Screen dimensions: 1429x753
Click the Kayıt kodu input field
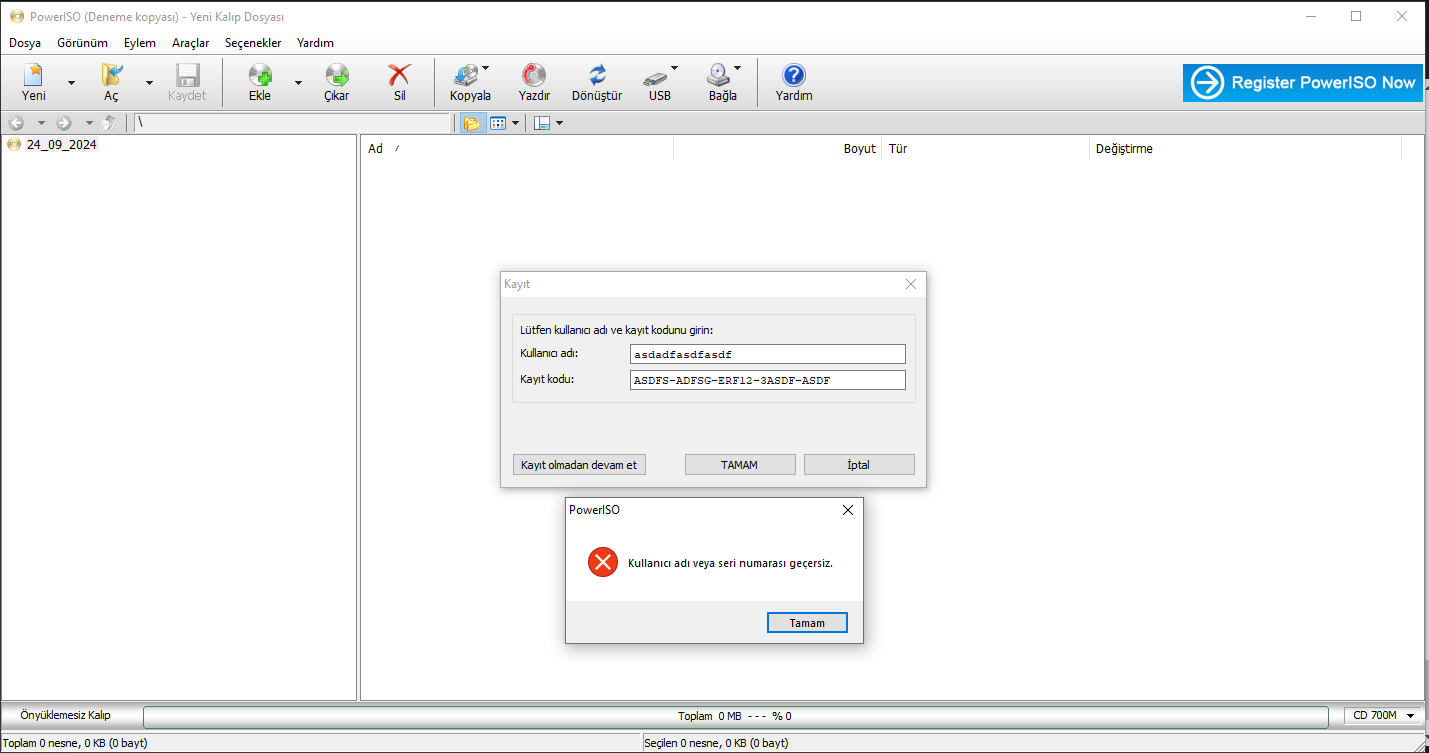[x=767, y=380]
